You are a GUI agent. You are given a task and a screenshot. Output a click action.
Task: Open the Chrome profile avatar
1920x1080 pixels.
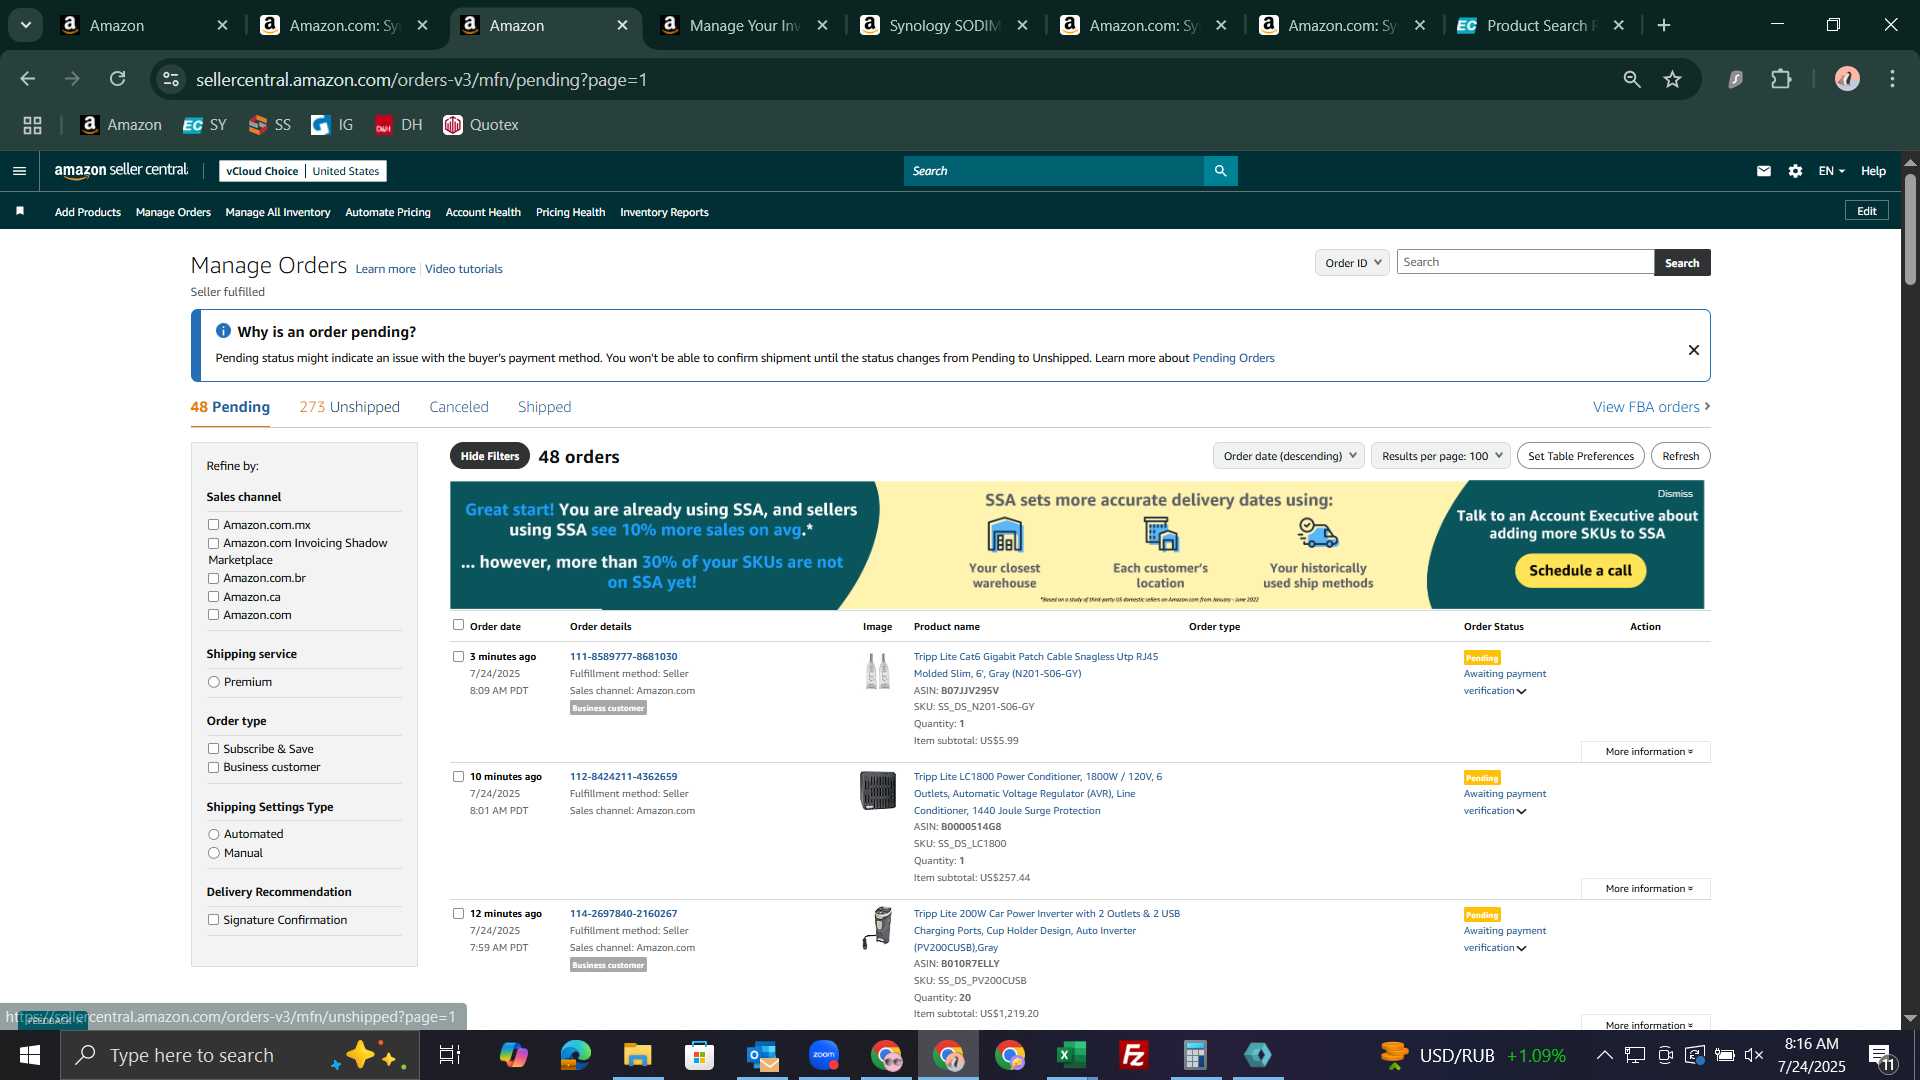point(1847,79)
